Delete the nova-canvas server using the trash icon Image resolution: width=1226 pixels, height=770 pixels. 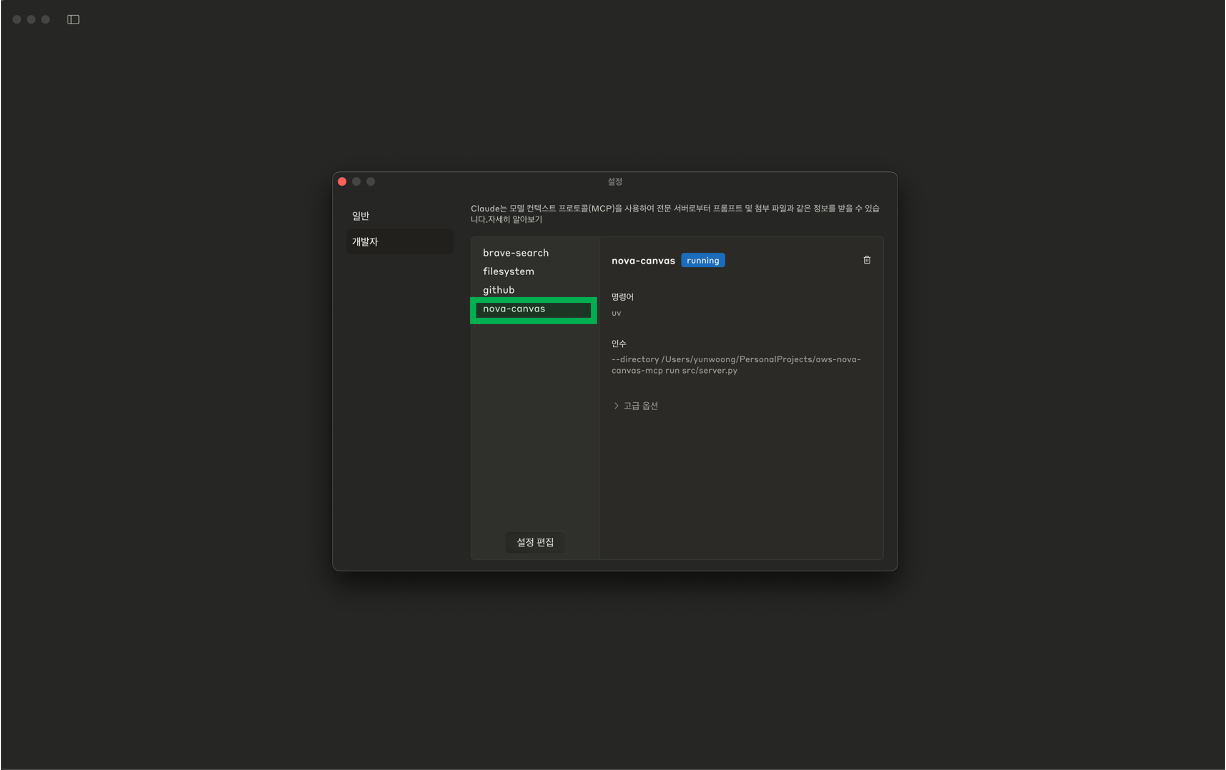pos(866,259)
